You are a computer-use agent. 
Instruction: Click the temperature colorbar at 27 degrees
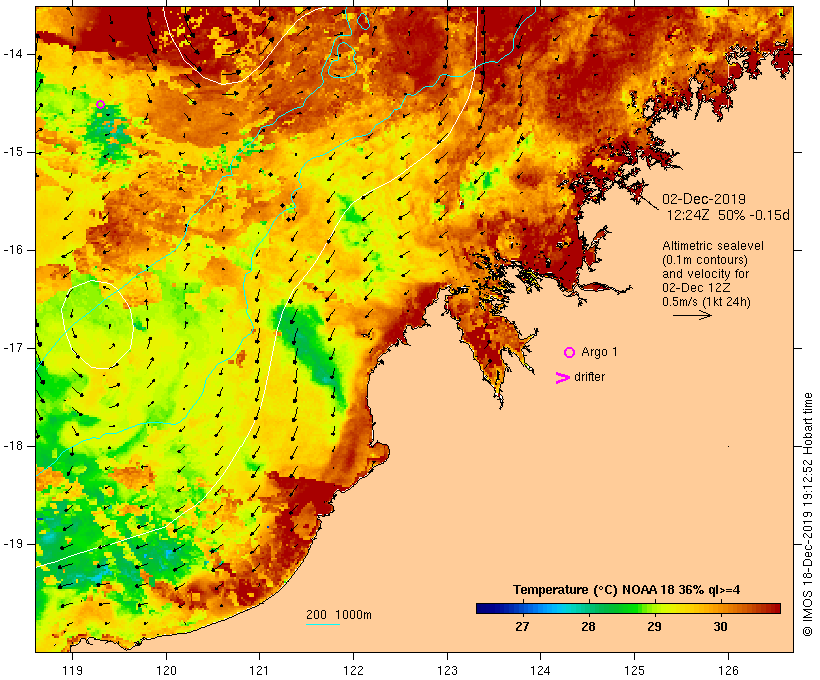pyautogui.click(x=522, y=608)
